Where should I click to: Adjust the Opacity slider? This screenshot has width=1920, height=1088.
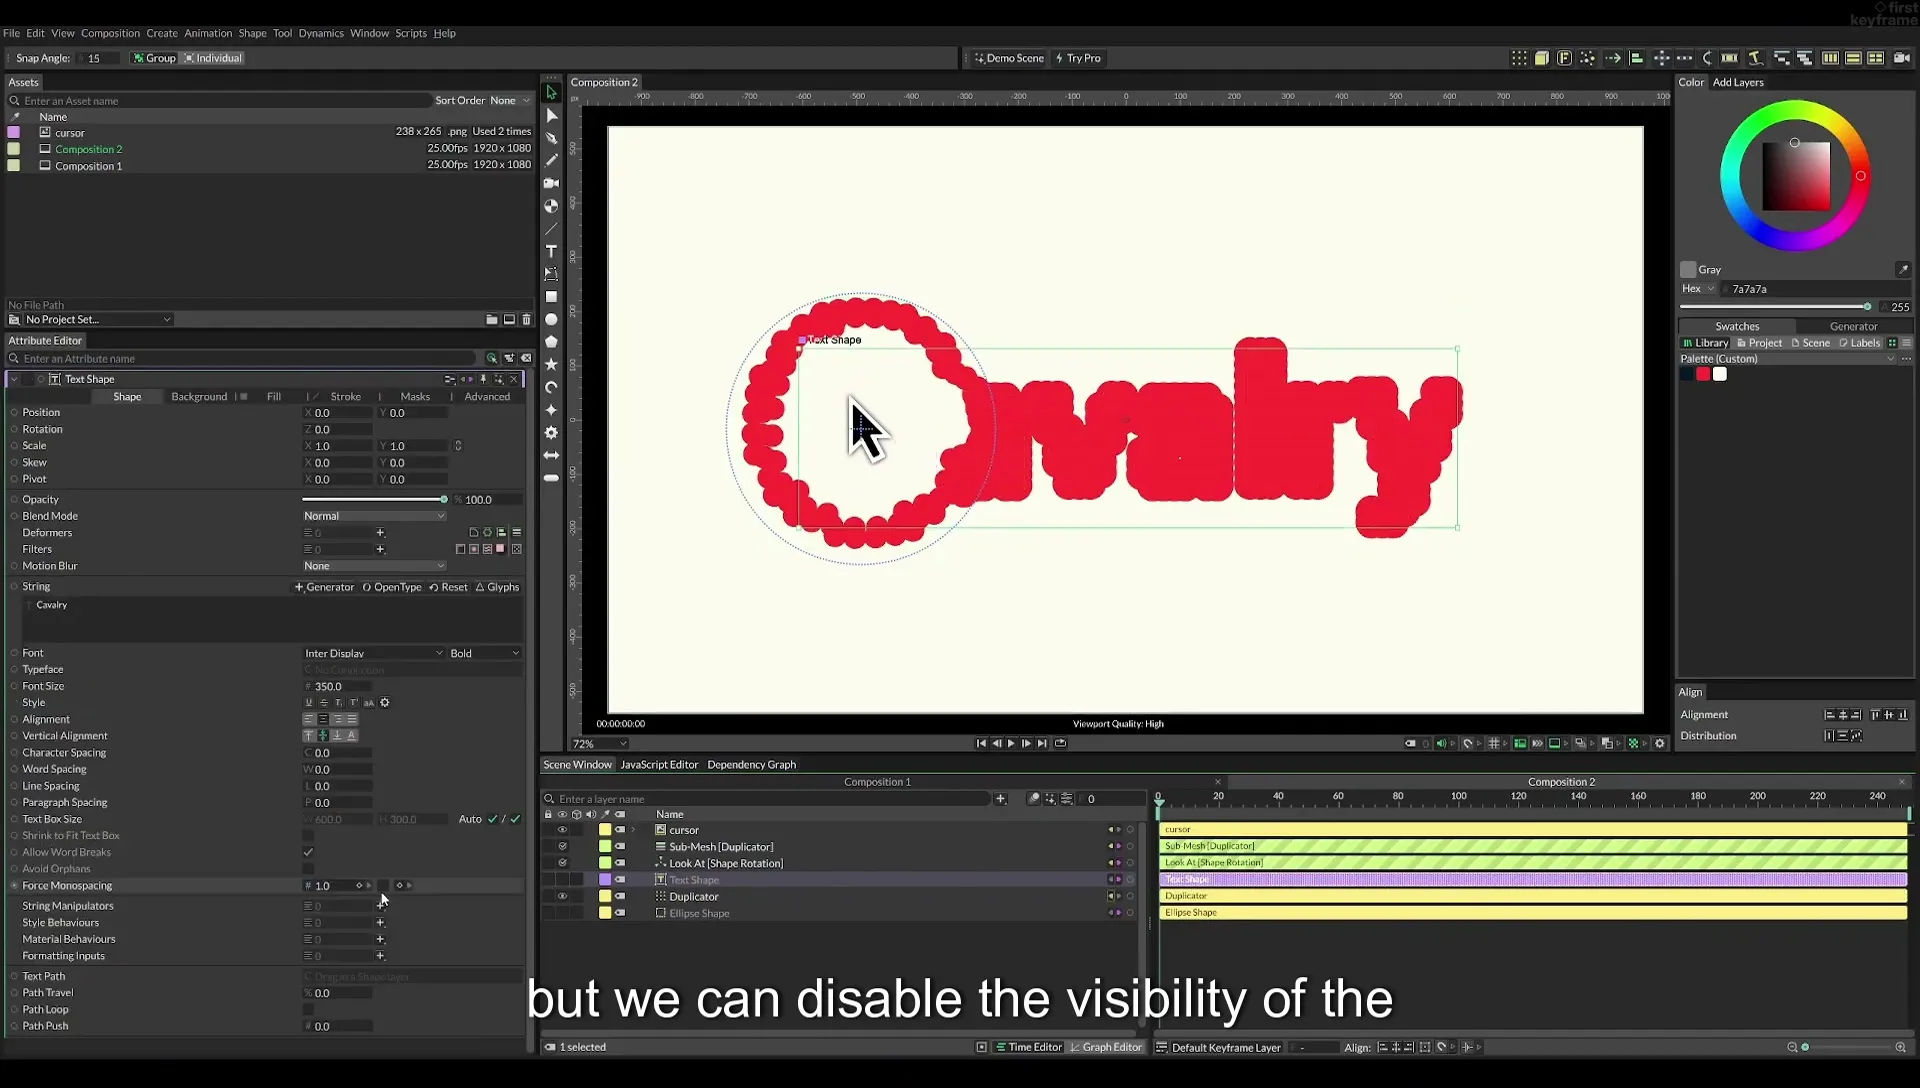pyautogui.click(x=374, y=499)
